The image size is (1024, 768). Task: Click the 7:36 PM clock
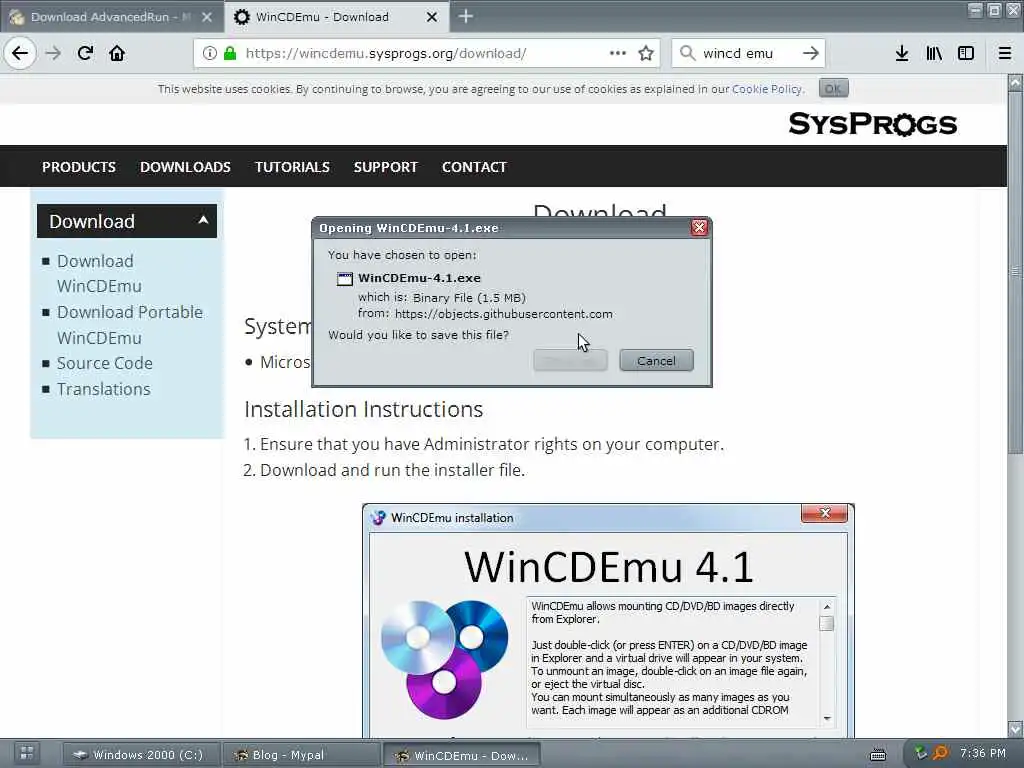pos(983,754)
